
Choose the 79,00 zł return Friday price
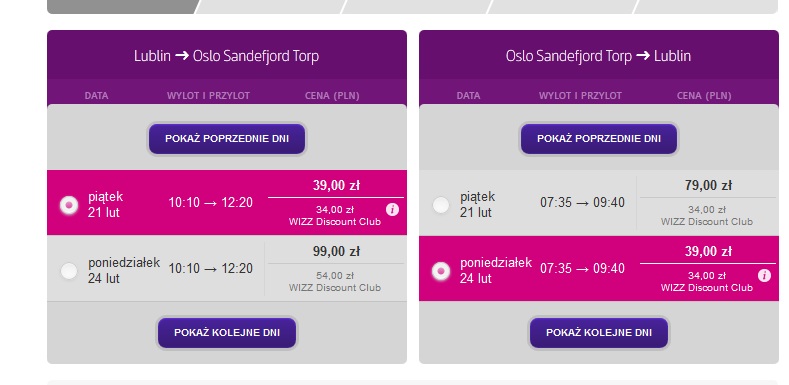(x=708, y=186)
